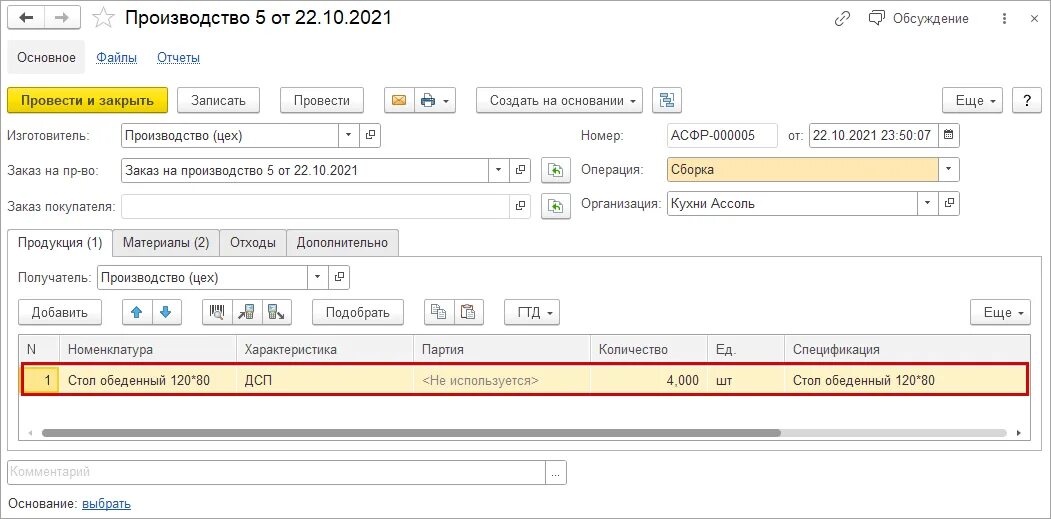Open the document structure icon
This screenshot has height=519, width=1051.
(667, 101)
